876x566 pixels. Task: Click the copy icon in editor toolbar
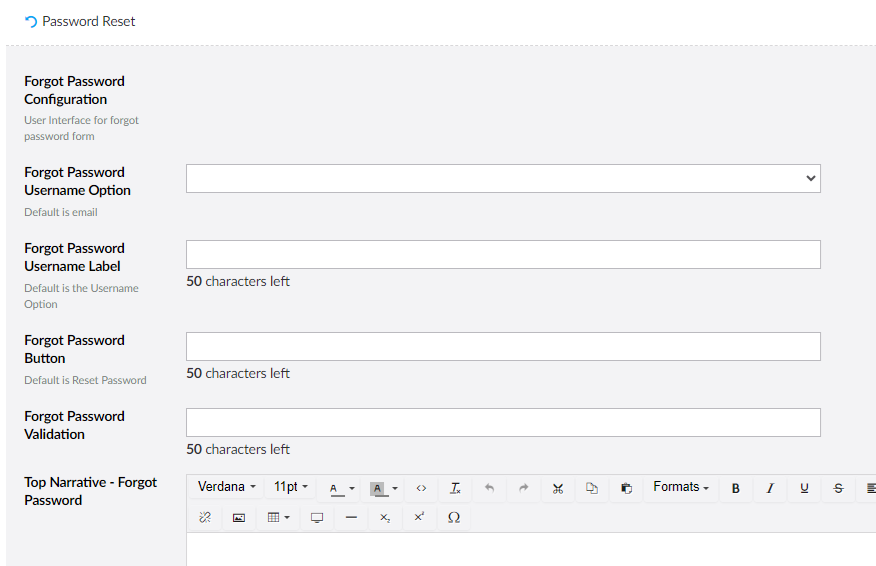click(592, 488)
